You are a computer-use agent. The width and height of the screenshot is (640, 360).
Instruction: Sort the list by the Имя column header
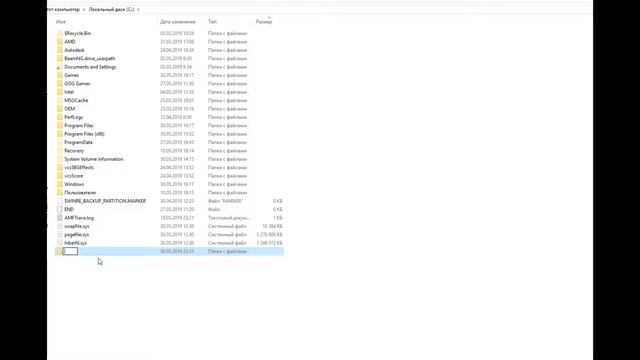tap(61, 22)
